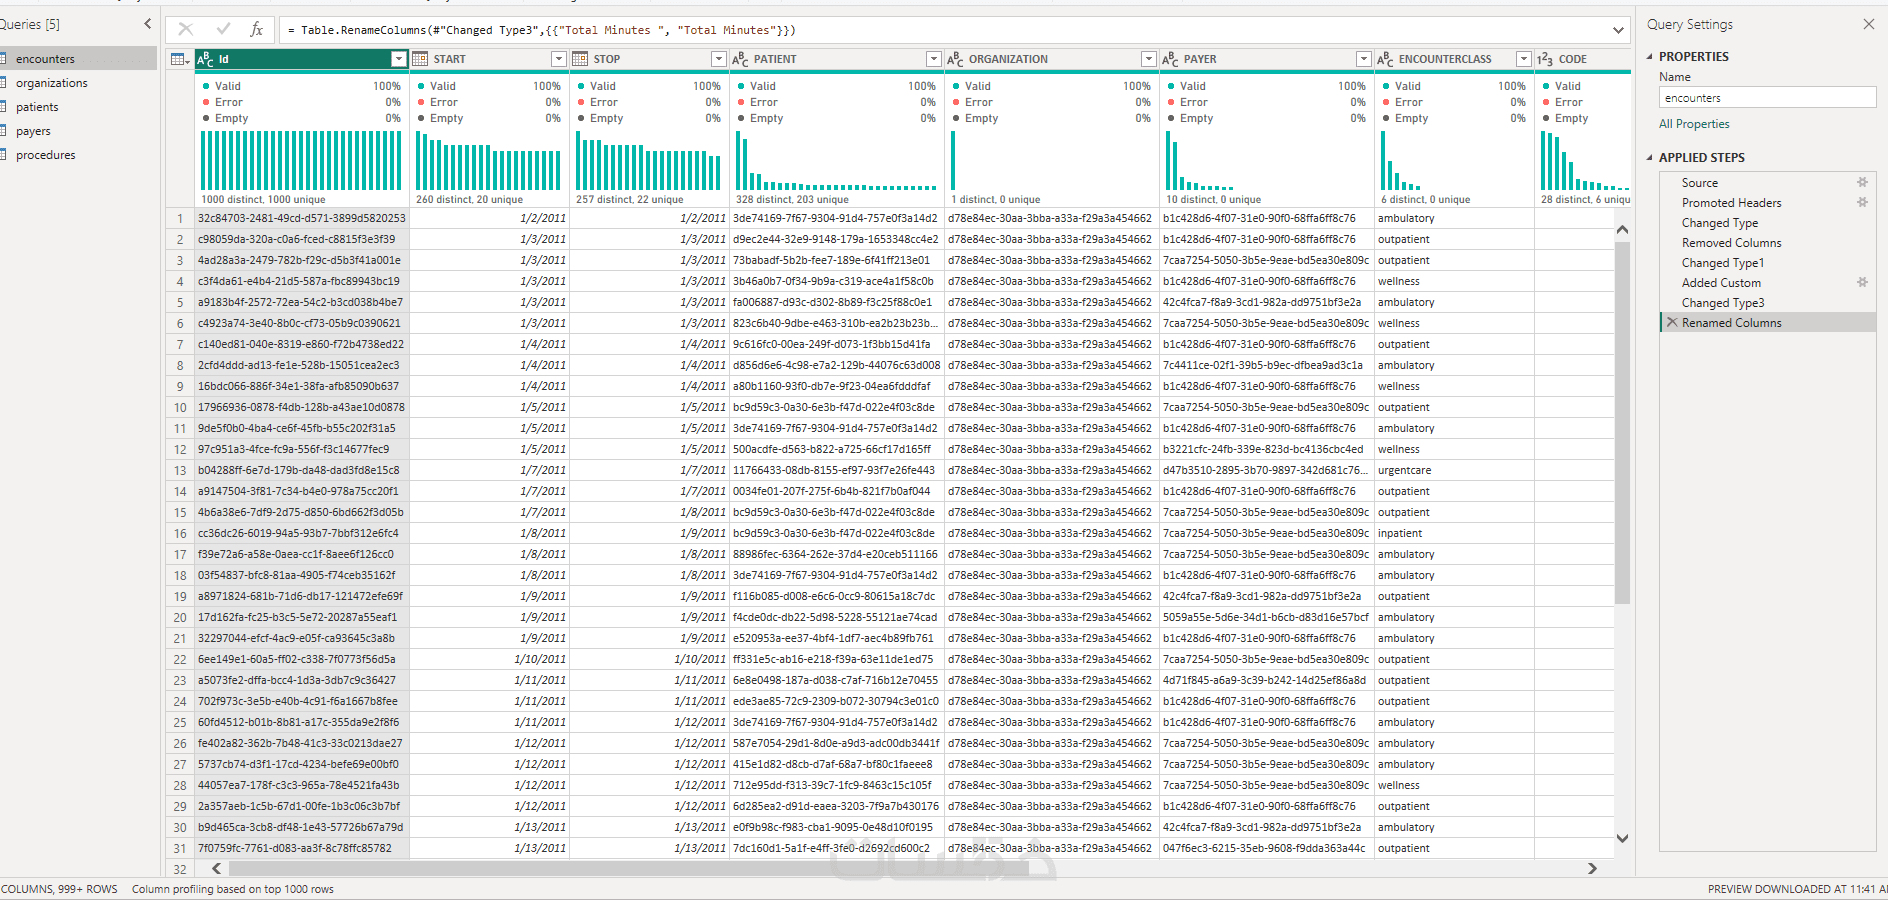This screenshot has height=900, width=1888.
Task: Click the CODE column number type icon
Action: pyautogui.click(x=1545, y=59)
